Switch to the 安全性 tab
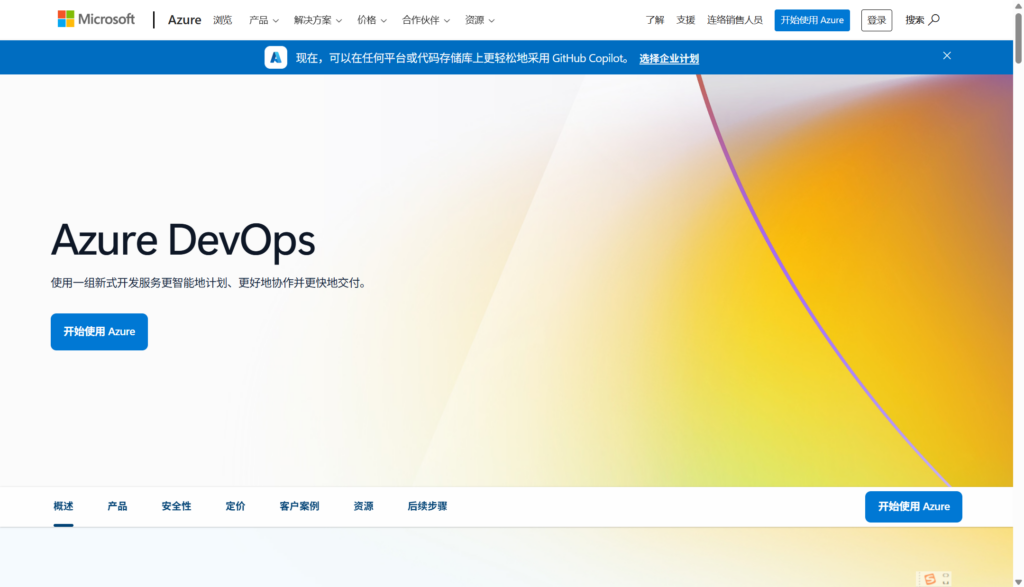Screen dimensions: 1024x587 176,507
